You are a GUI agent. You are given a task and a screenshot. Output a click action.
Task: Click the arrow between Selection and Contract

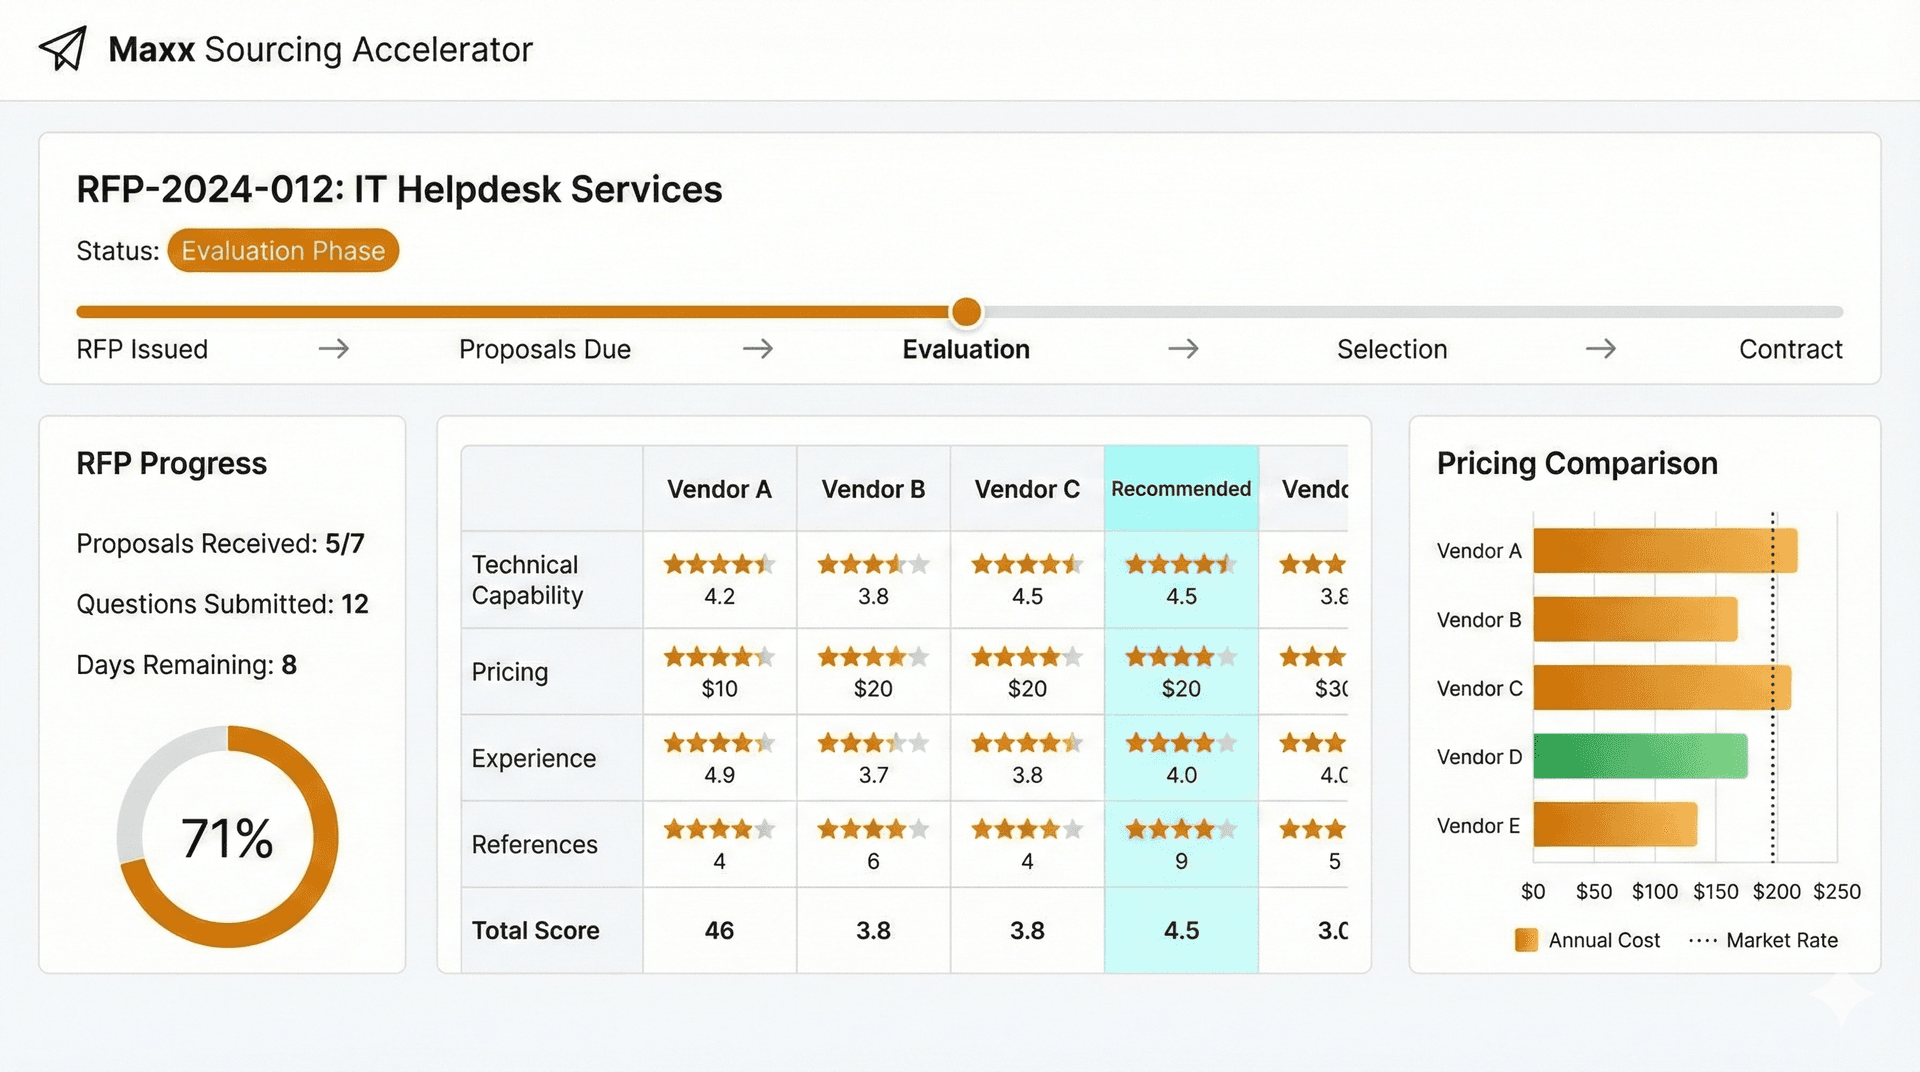click(x=1601, y=349)
